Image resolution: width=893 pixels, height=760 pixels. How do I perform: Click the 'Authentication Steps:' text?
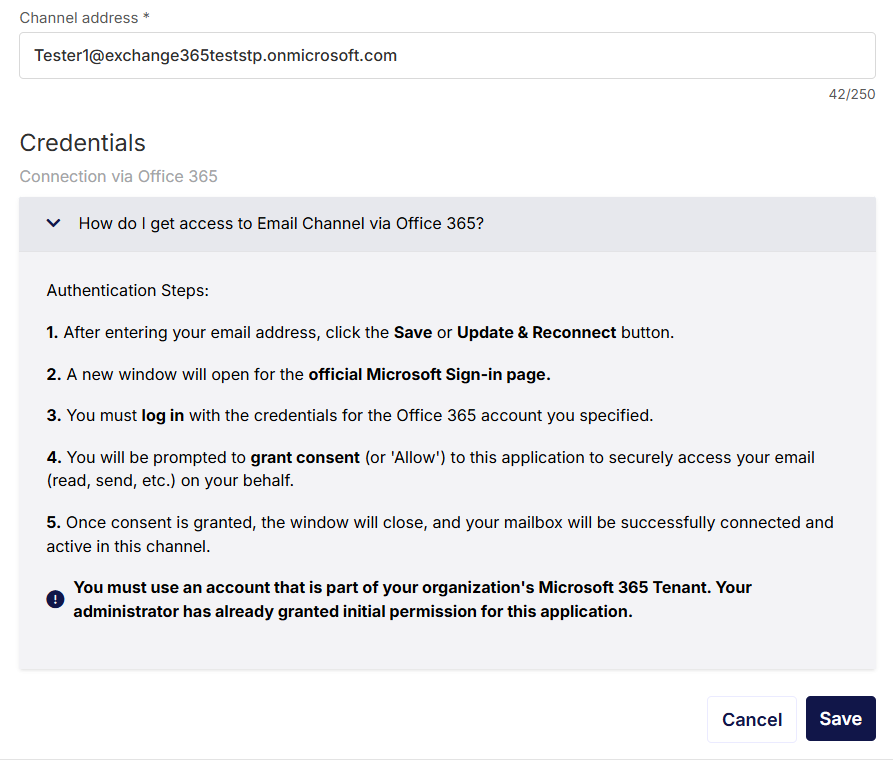(128, 291)
